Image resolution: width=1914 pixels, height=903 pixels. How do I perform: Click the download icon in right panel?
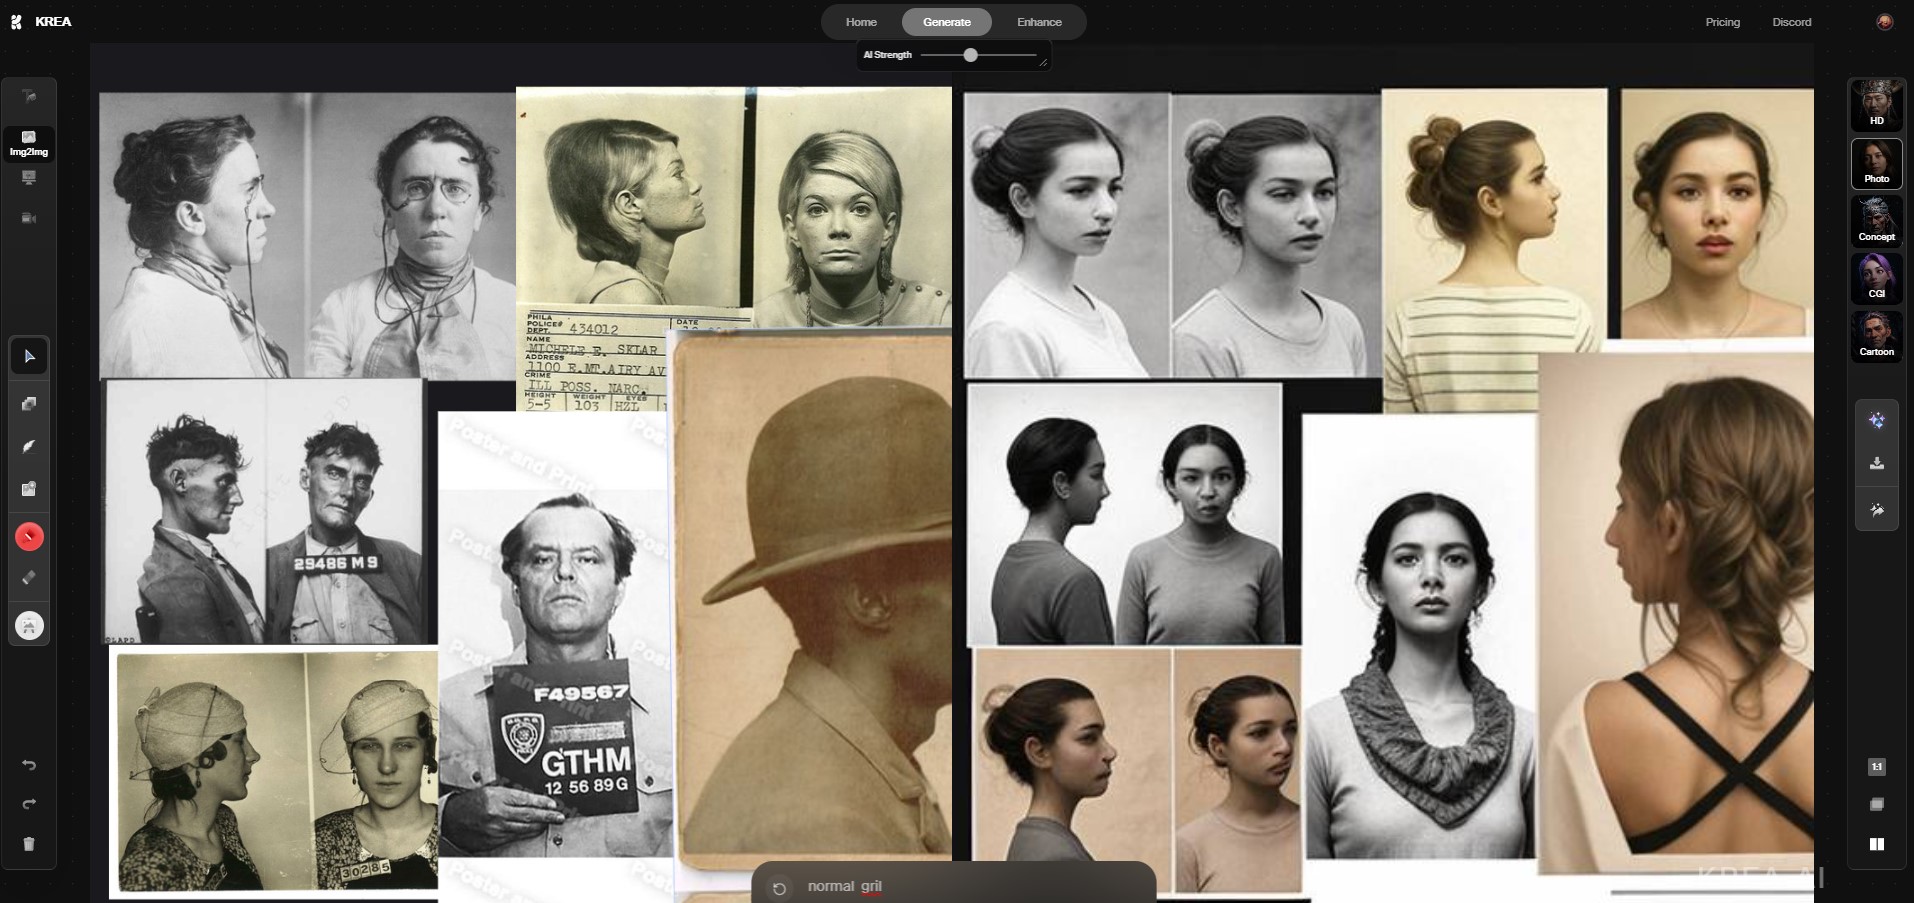click(x=1877, y=463)
